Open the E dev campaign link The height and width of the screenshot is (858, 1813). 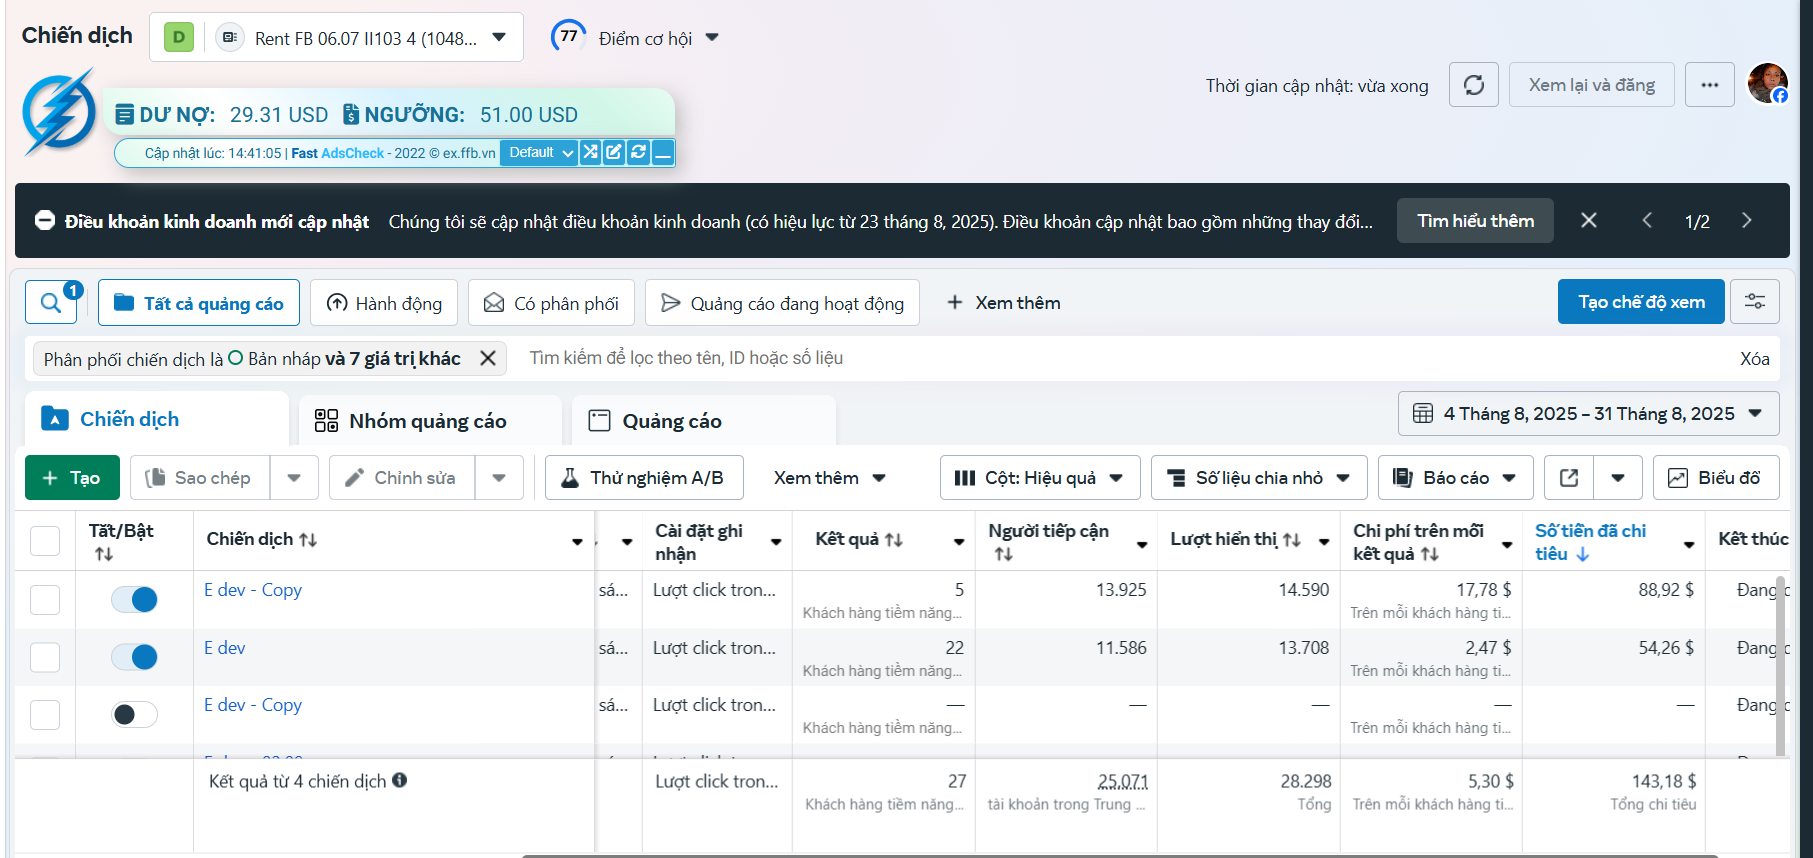click(225, 648)
